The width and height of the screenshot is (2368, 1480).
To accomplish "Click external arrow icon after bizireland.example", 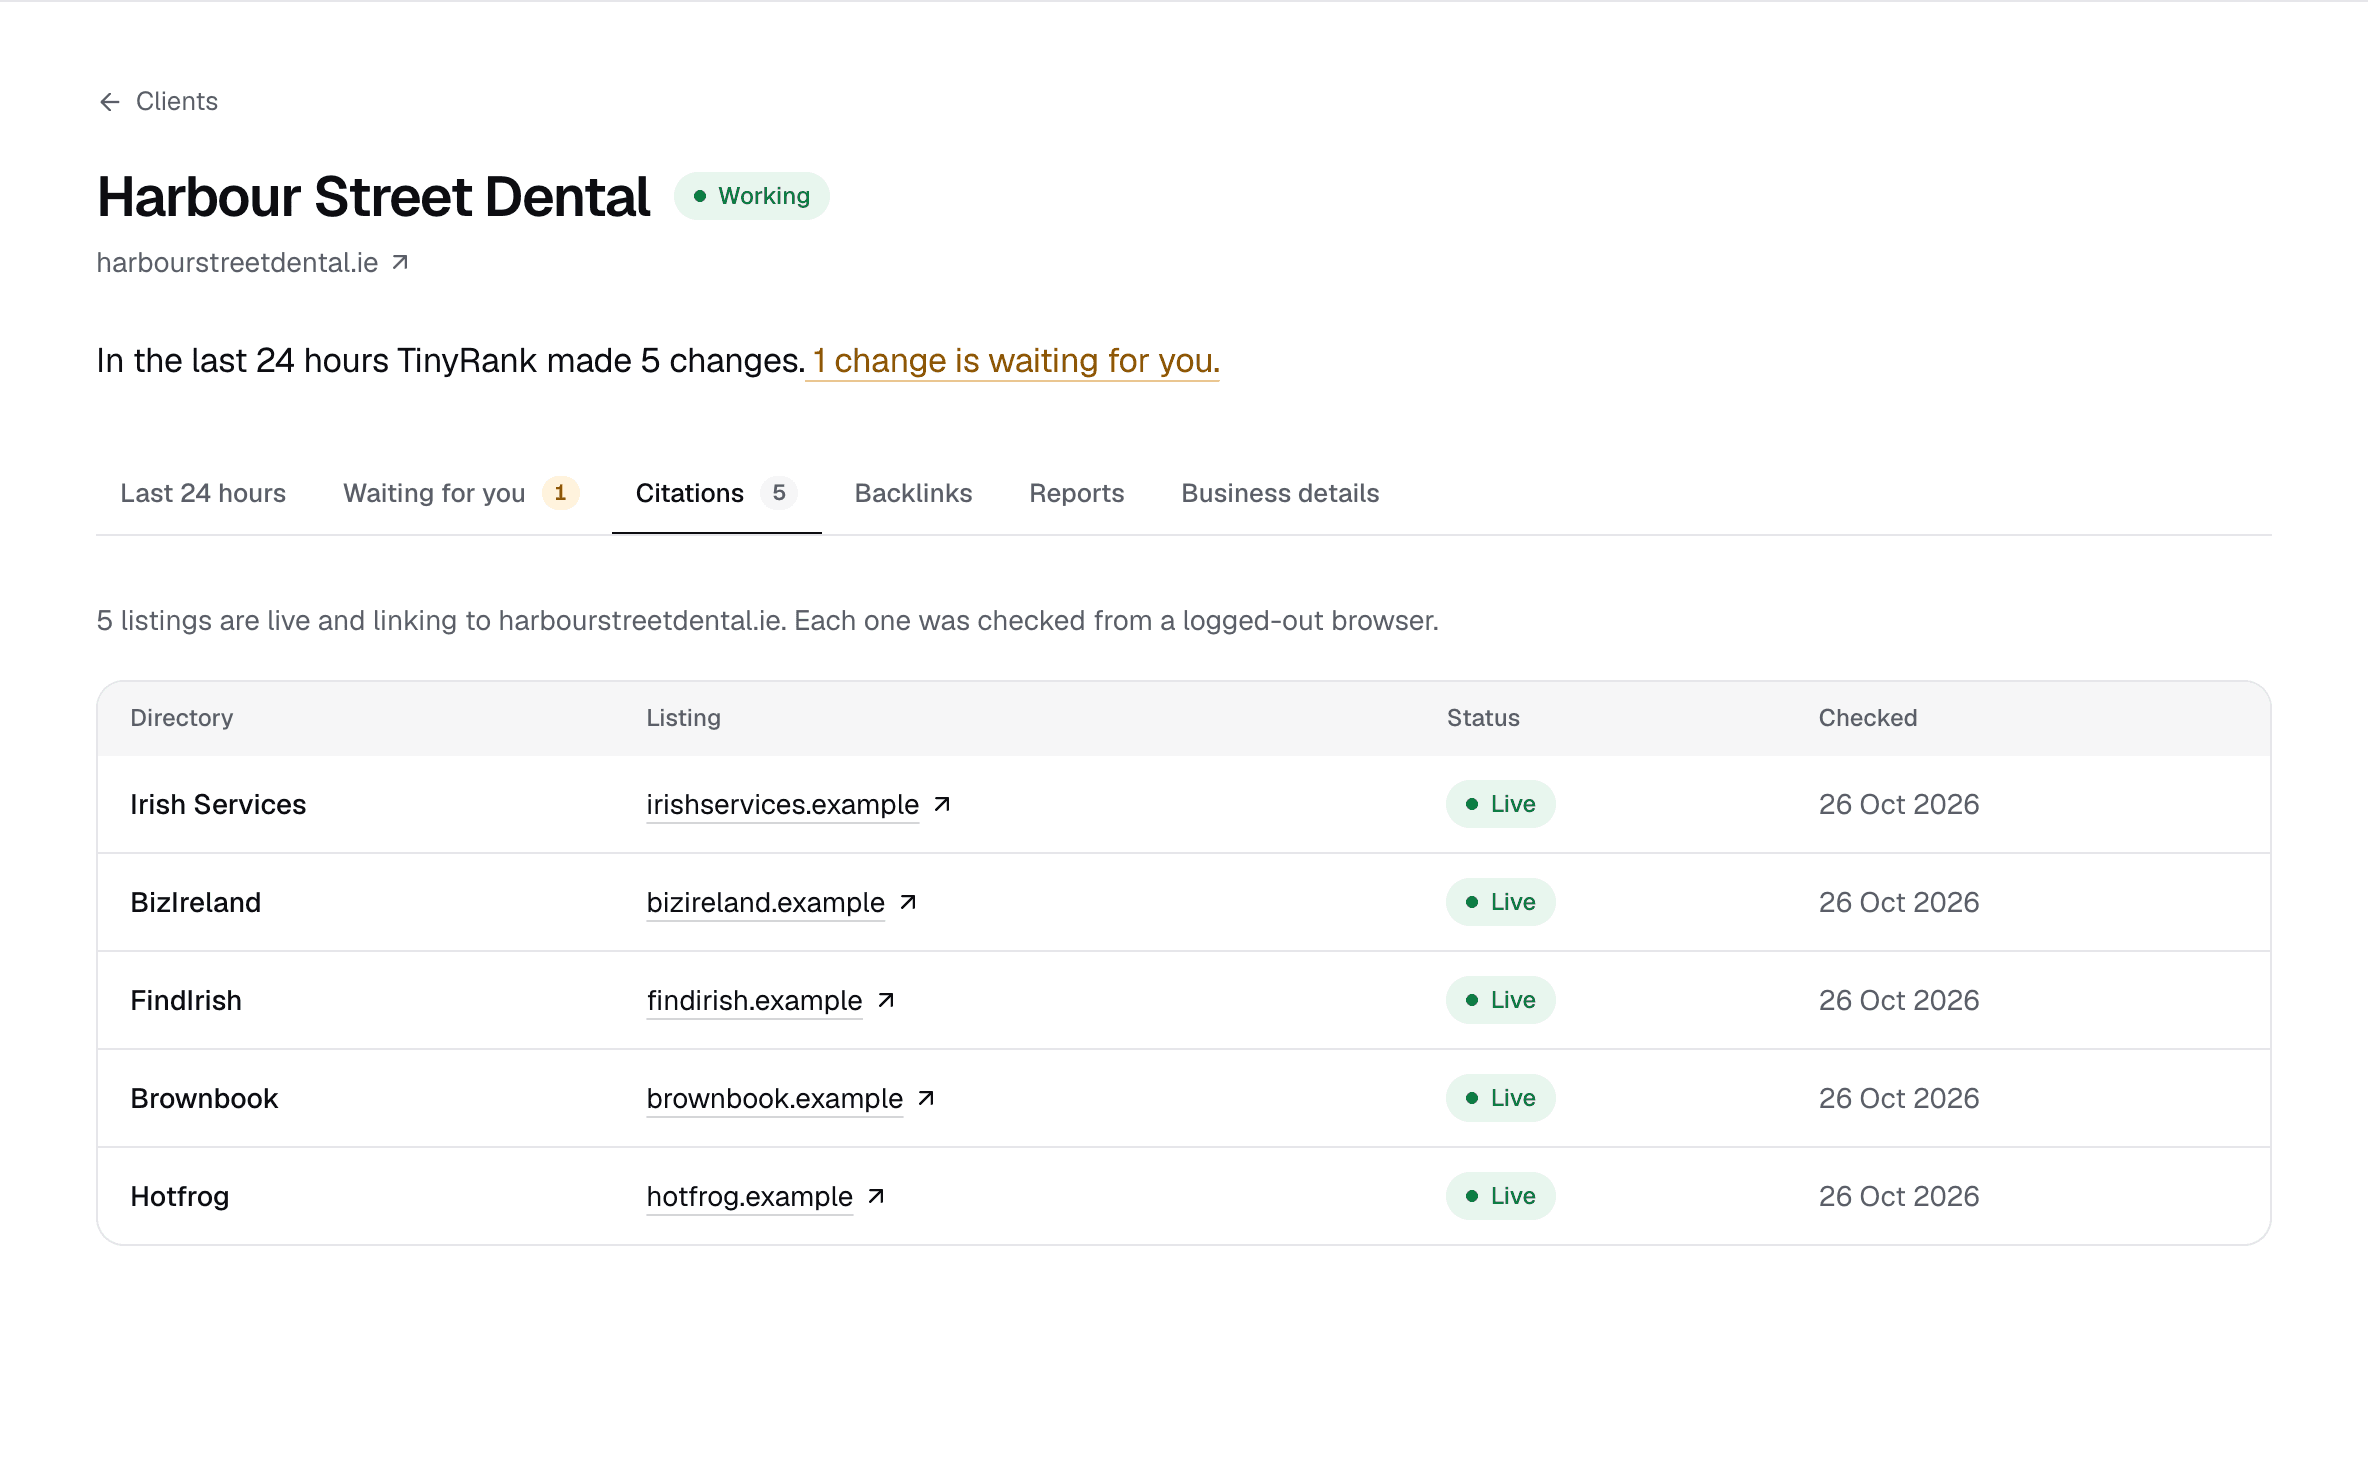I will click(908, 902).
